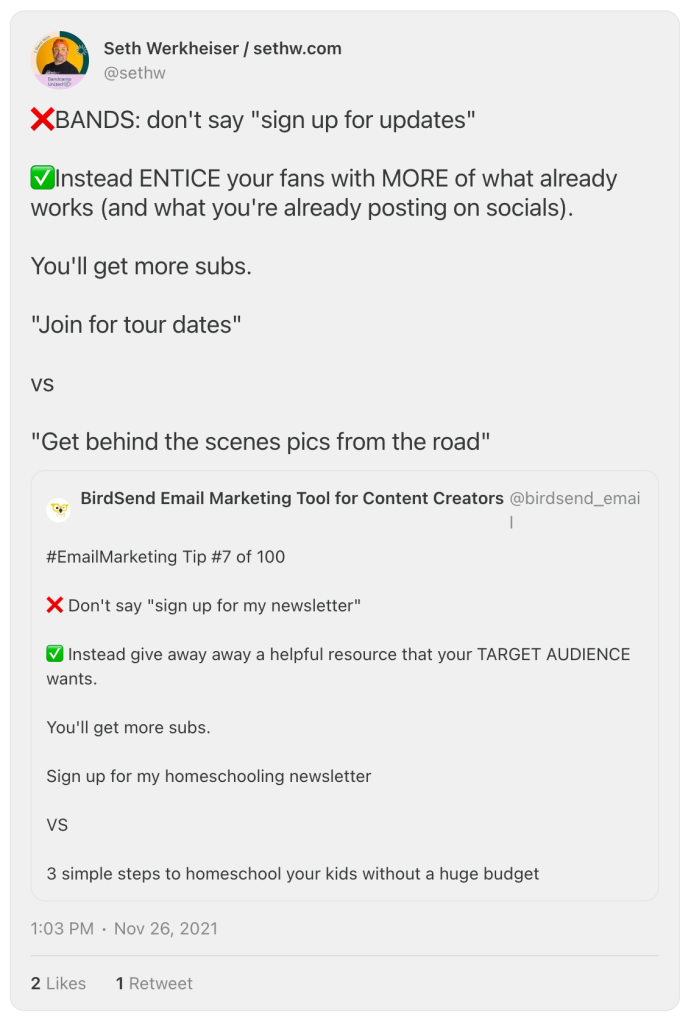View the 2 Likes count
This screenshot has height=1024, width=691.
(x=58, y=984)
